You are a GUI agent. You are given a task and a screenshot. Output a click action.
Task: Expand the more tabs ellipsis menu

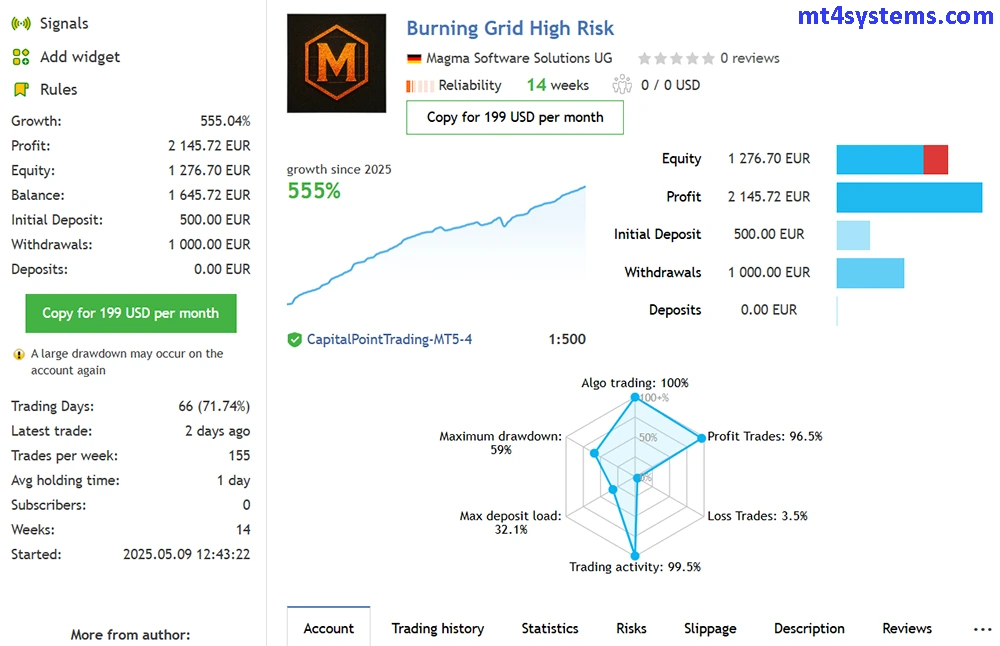click(x=981, y=629)
